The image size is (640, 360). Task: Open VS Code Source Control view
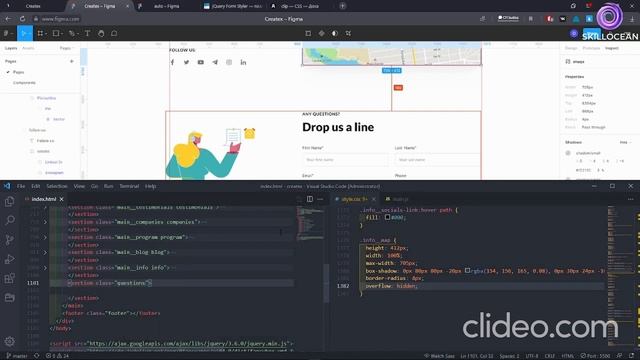(9, 240)
